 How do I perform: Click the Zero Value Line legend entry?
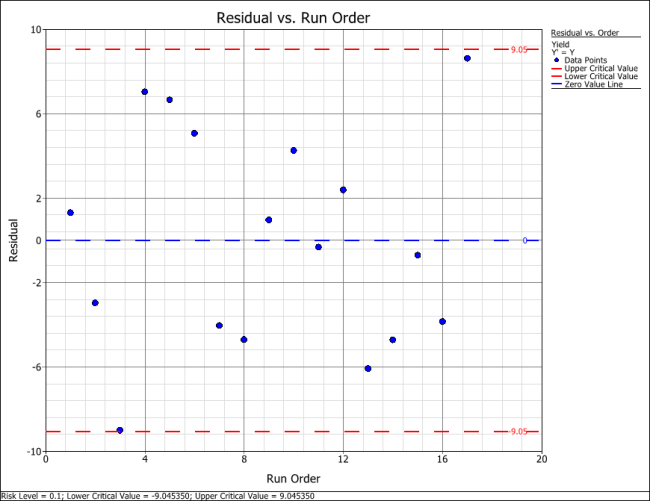click(596, 83)
